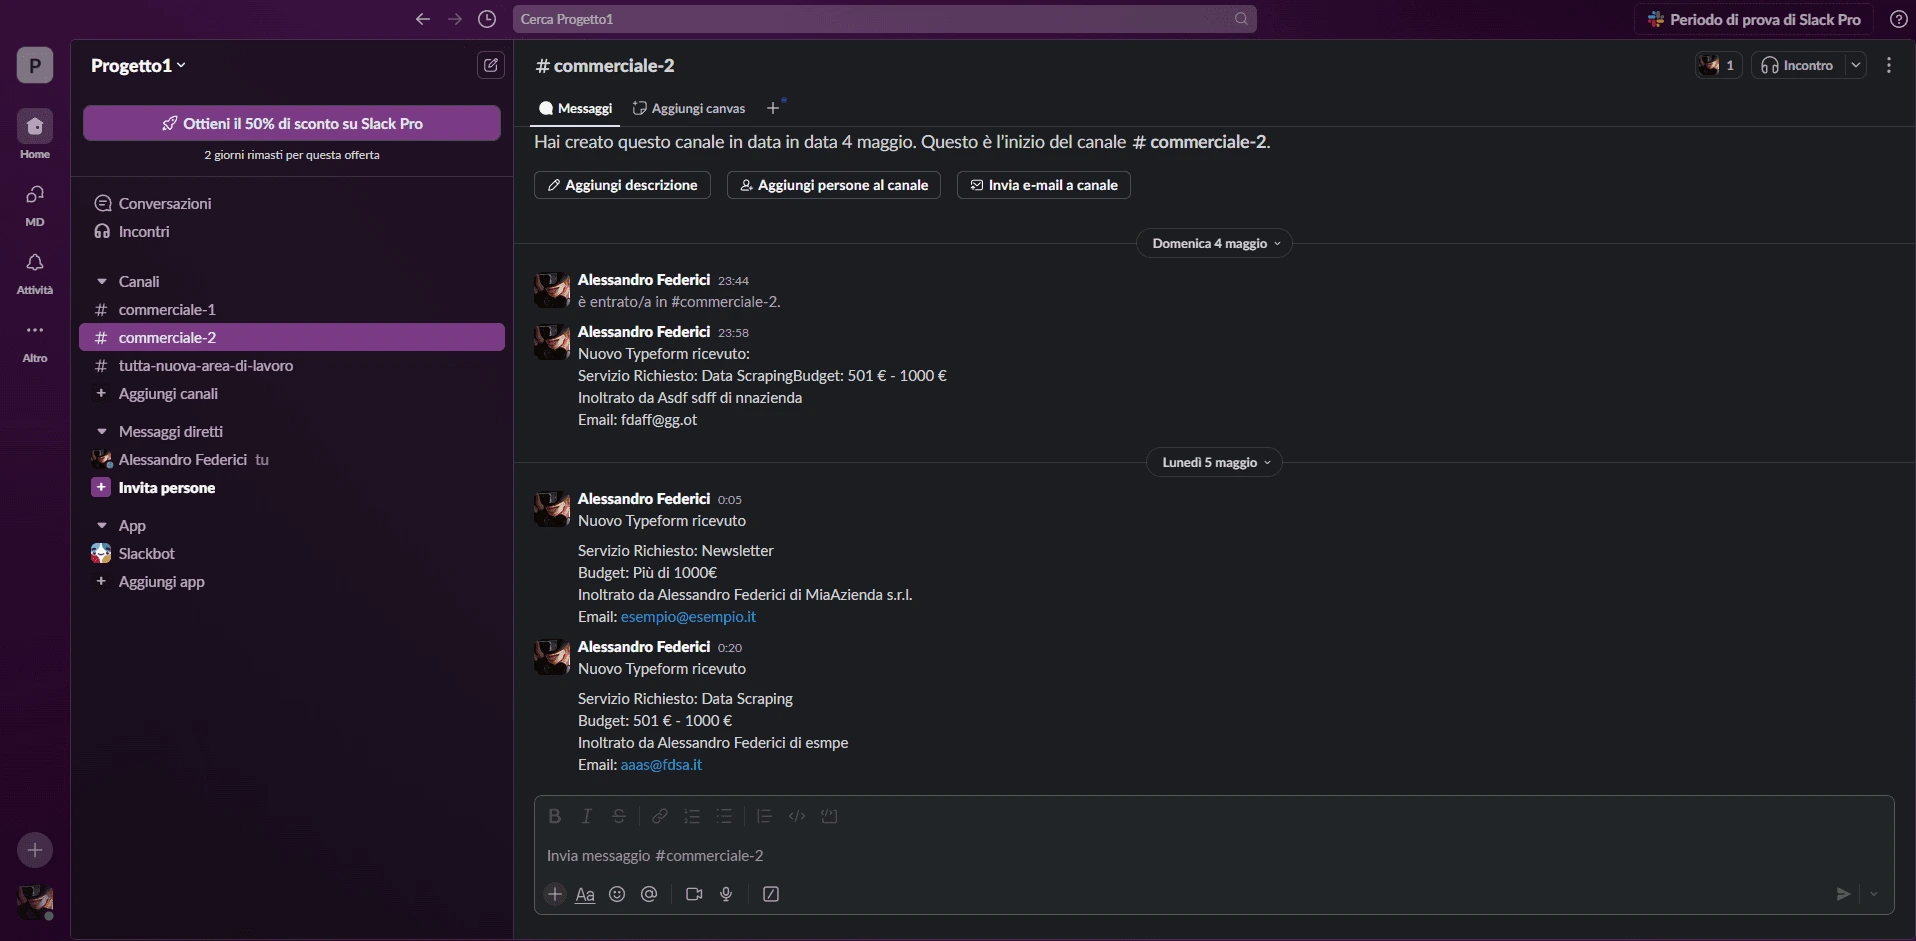This screenshot has width=1916, height=941.
Task: Apply bold formatting in composer
Action: (x=555, y=817)
